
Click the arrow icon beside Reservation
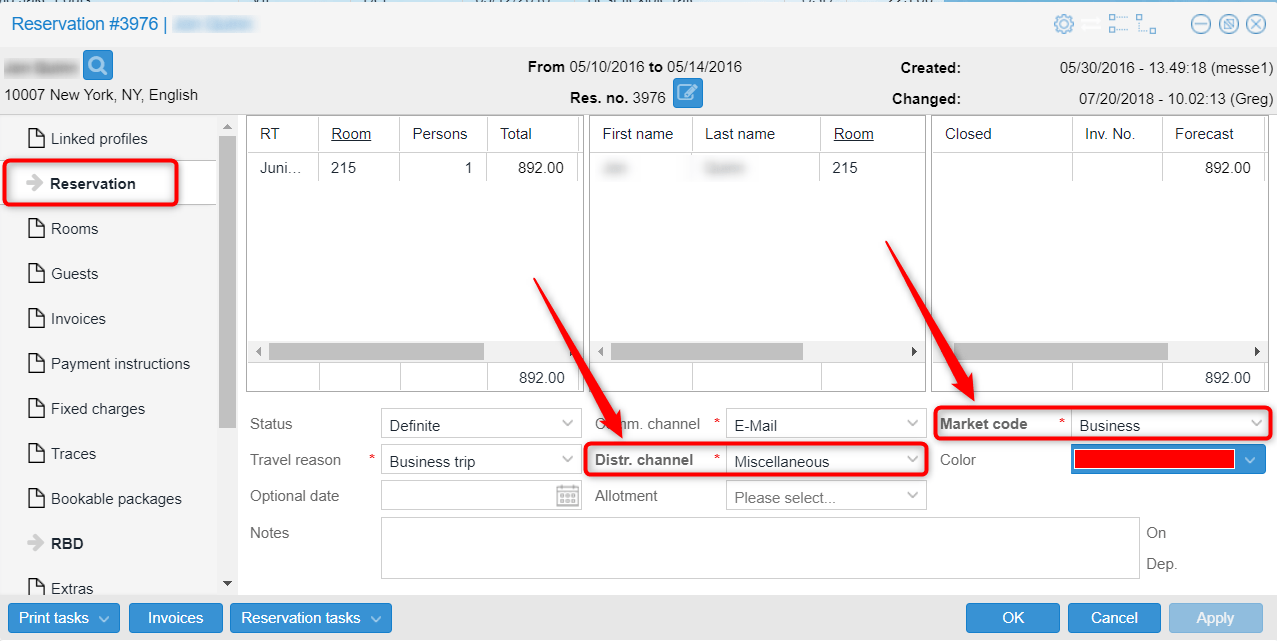35,183
